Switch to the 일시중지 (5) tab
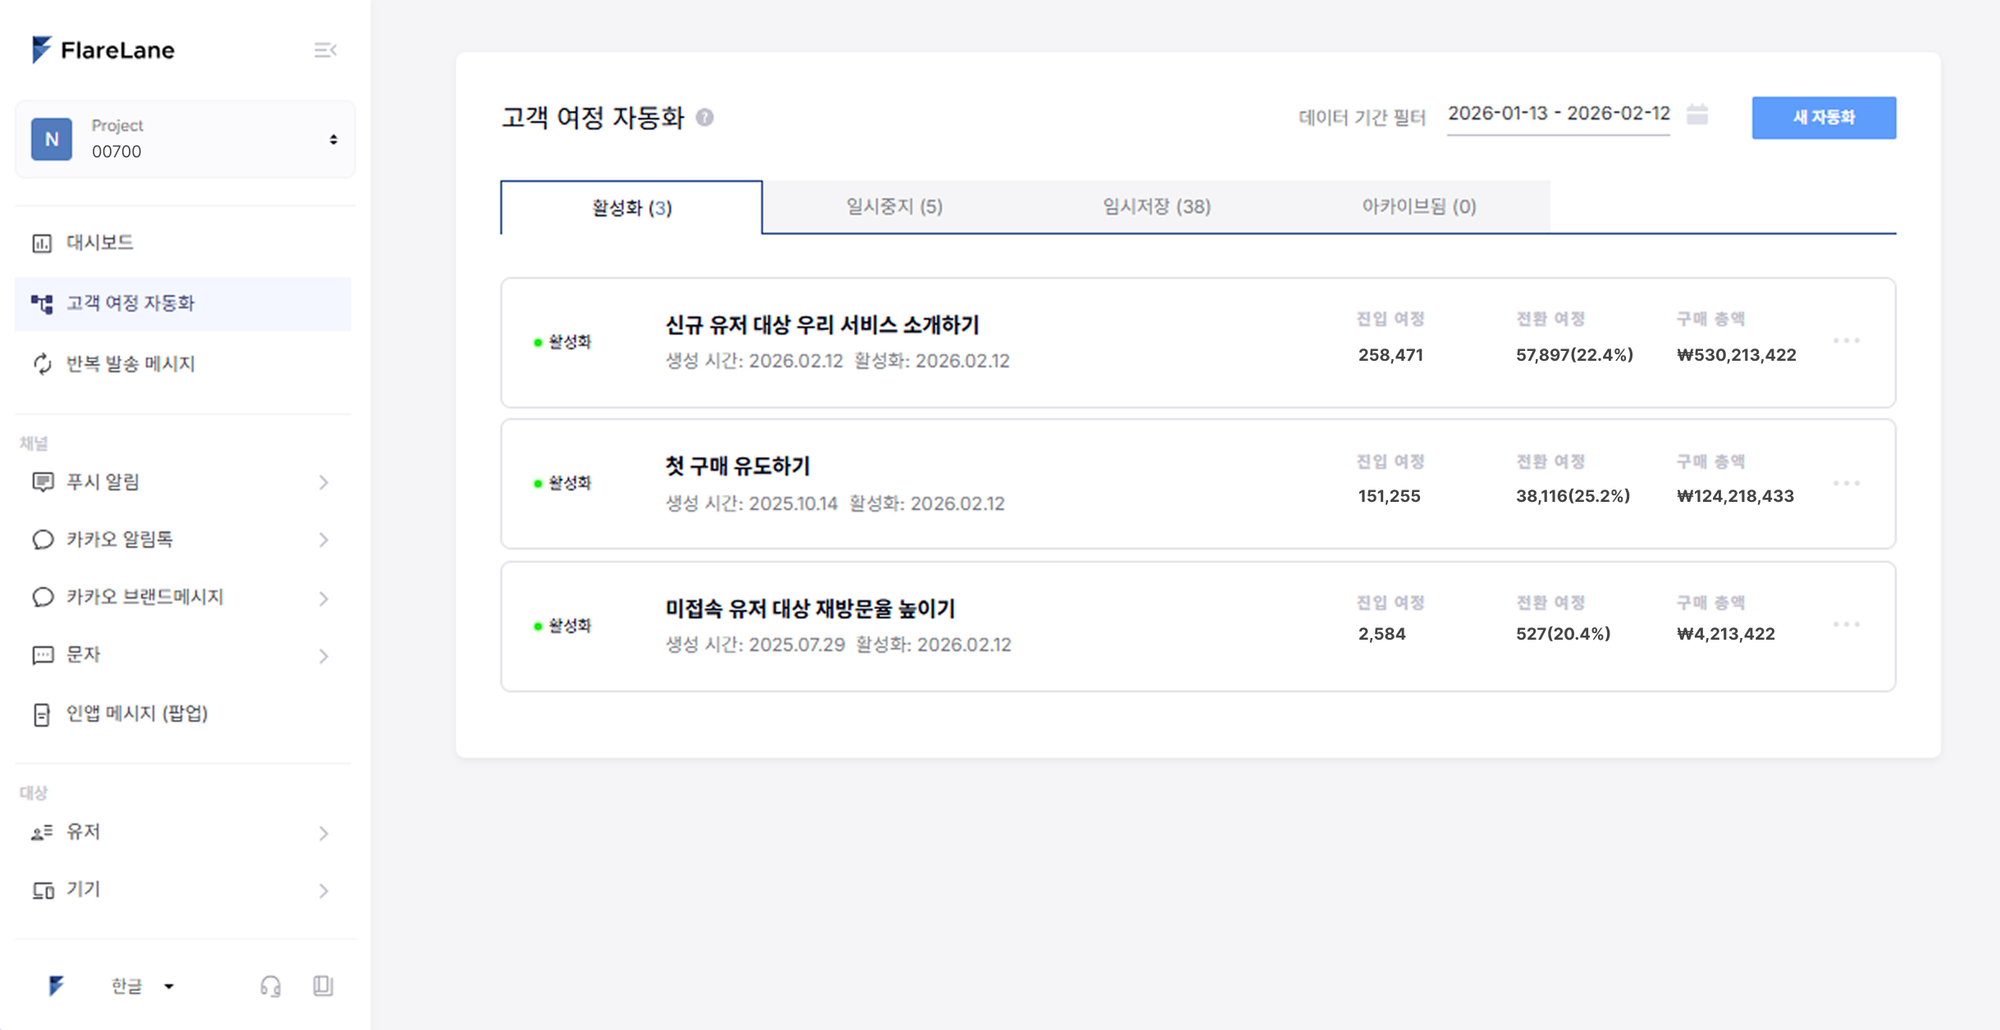The height and width of the screenshot is (1030, 2000). coord(894,207)
